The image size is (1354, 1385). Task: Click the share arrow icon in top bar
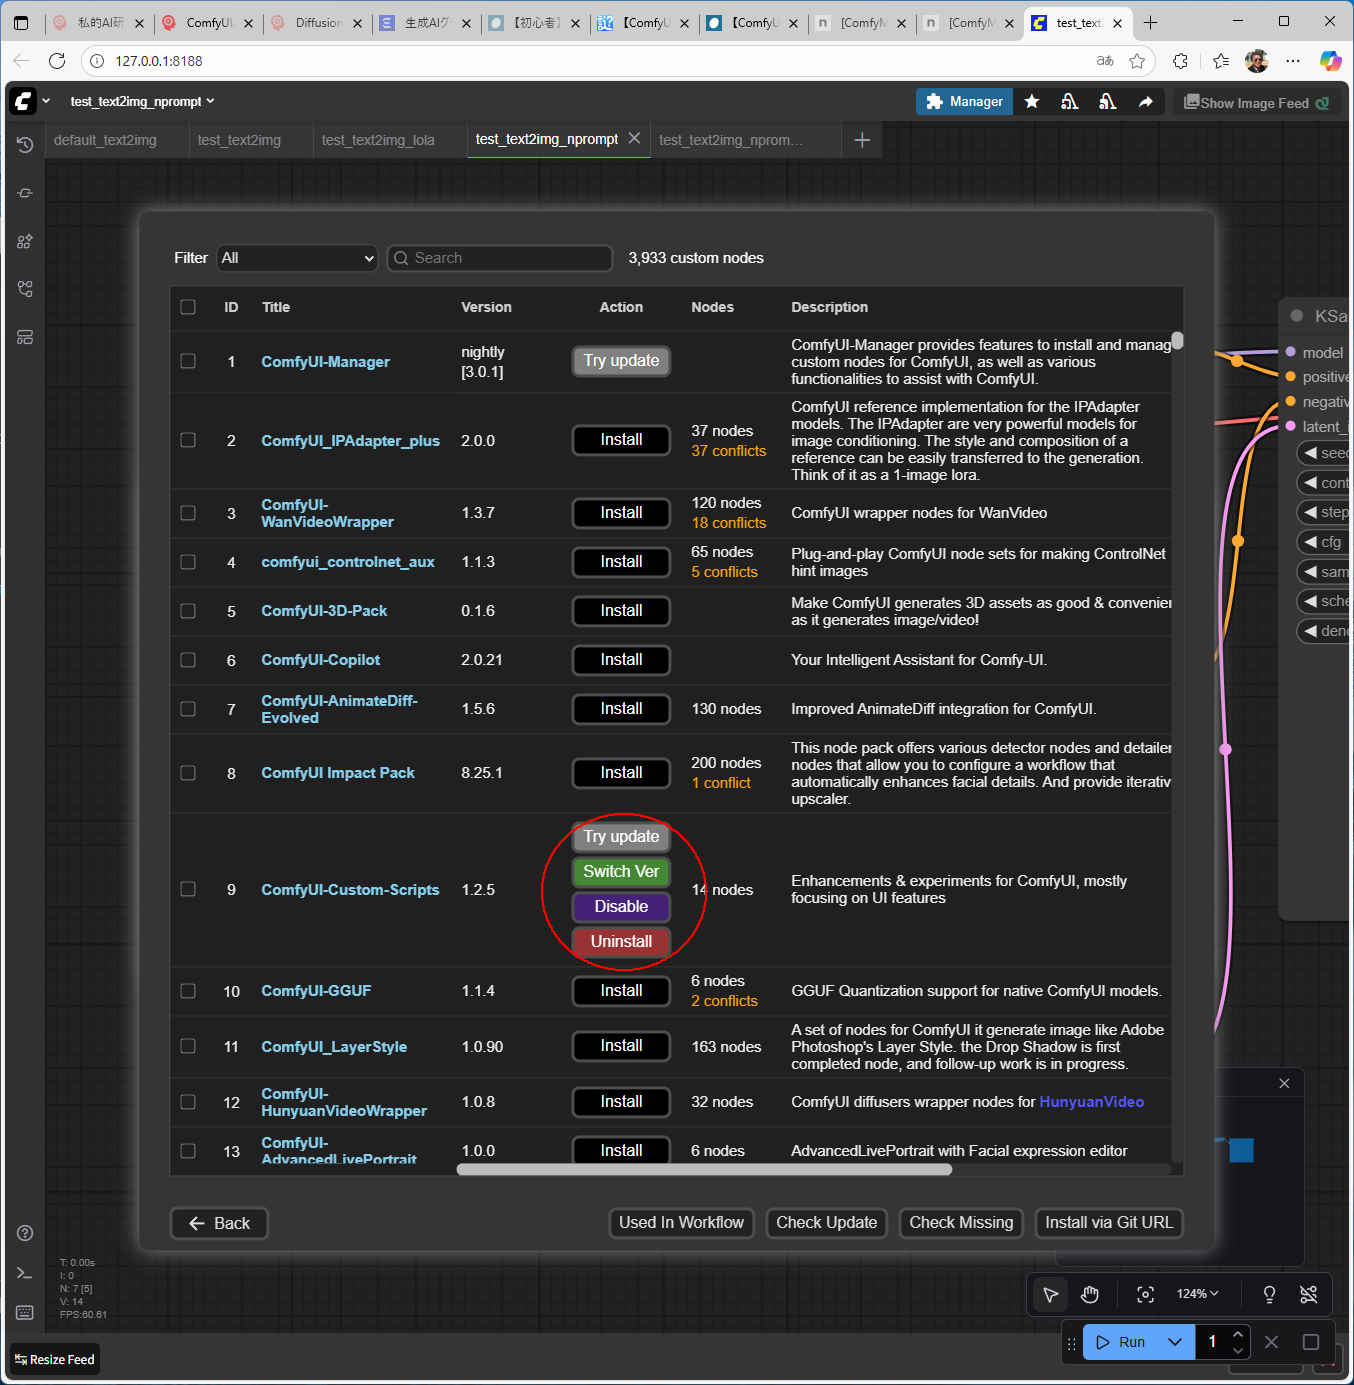(x=1145, y=102)
